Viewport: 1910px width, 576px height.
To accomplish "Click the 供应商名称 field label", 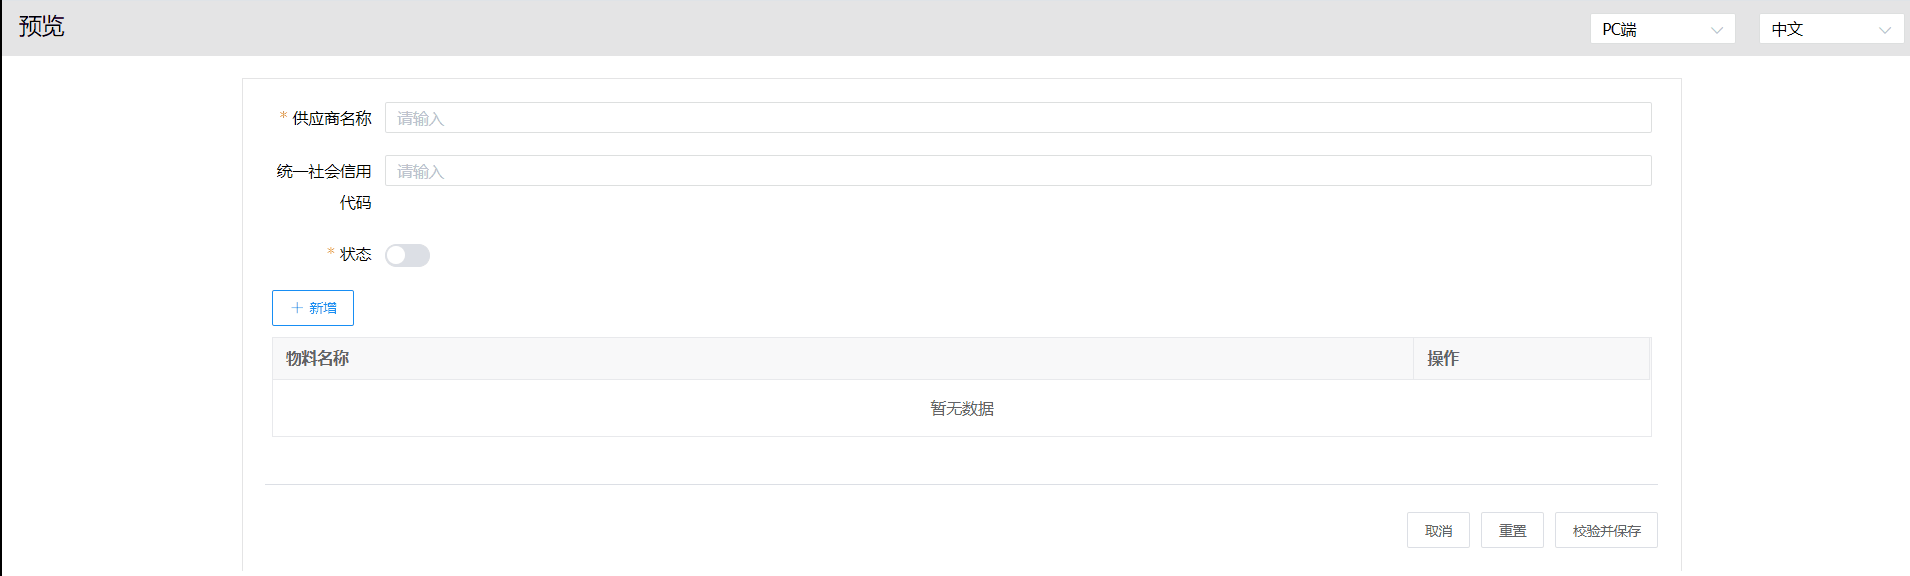I will tap(331, 119).
